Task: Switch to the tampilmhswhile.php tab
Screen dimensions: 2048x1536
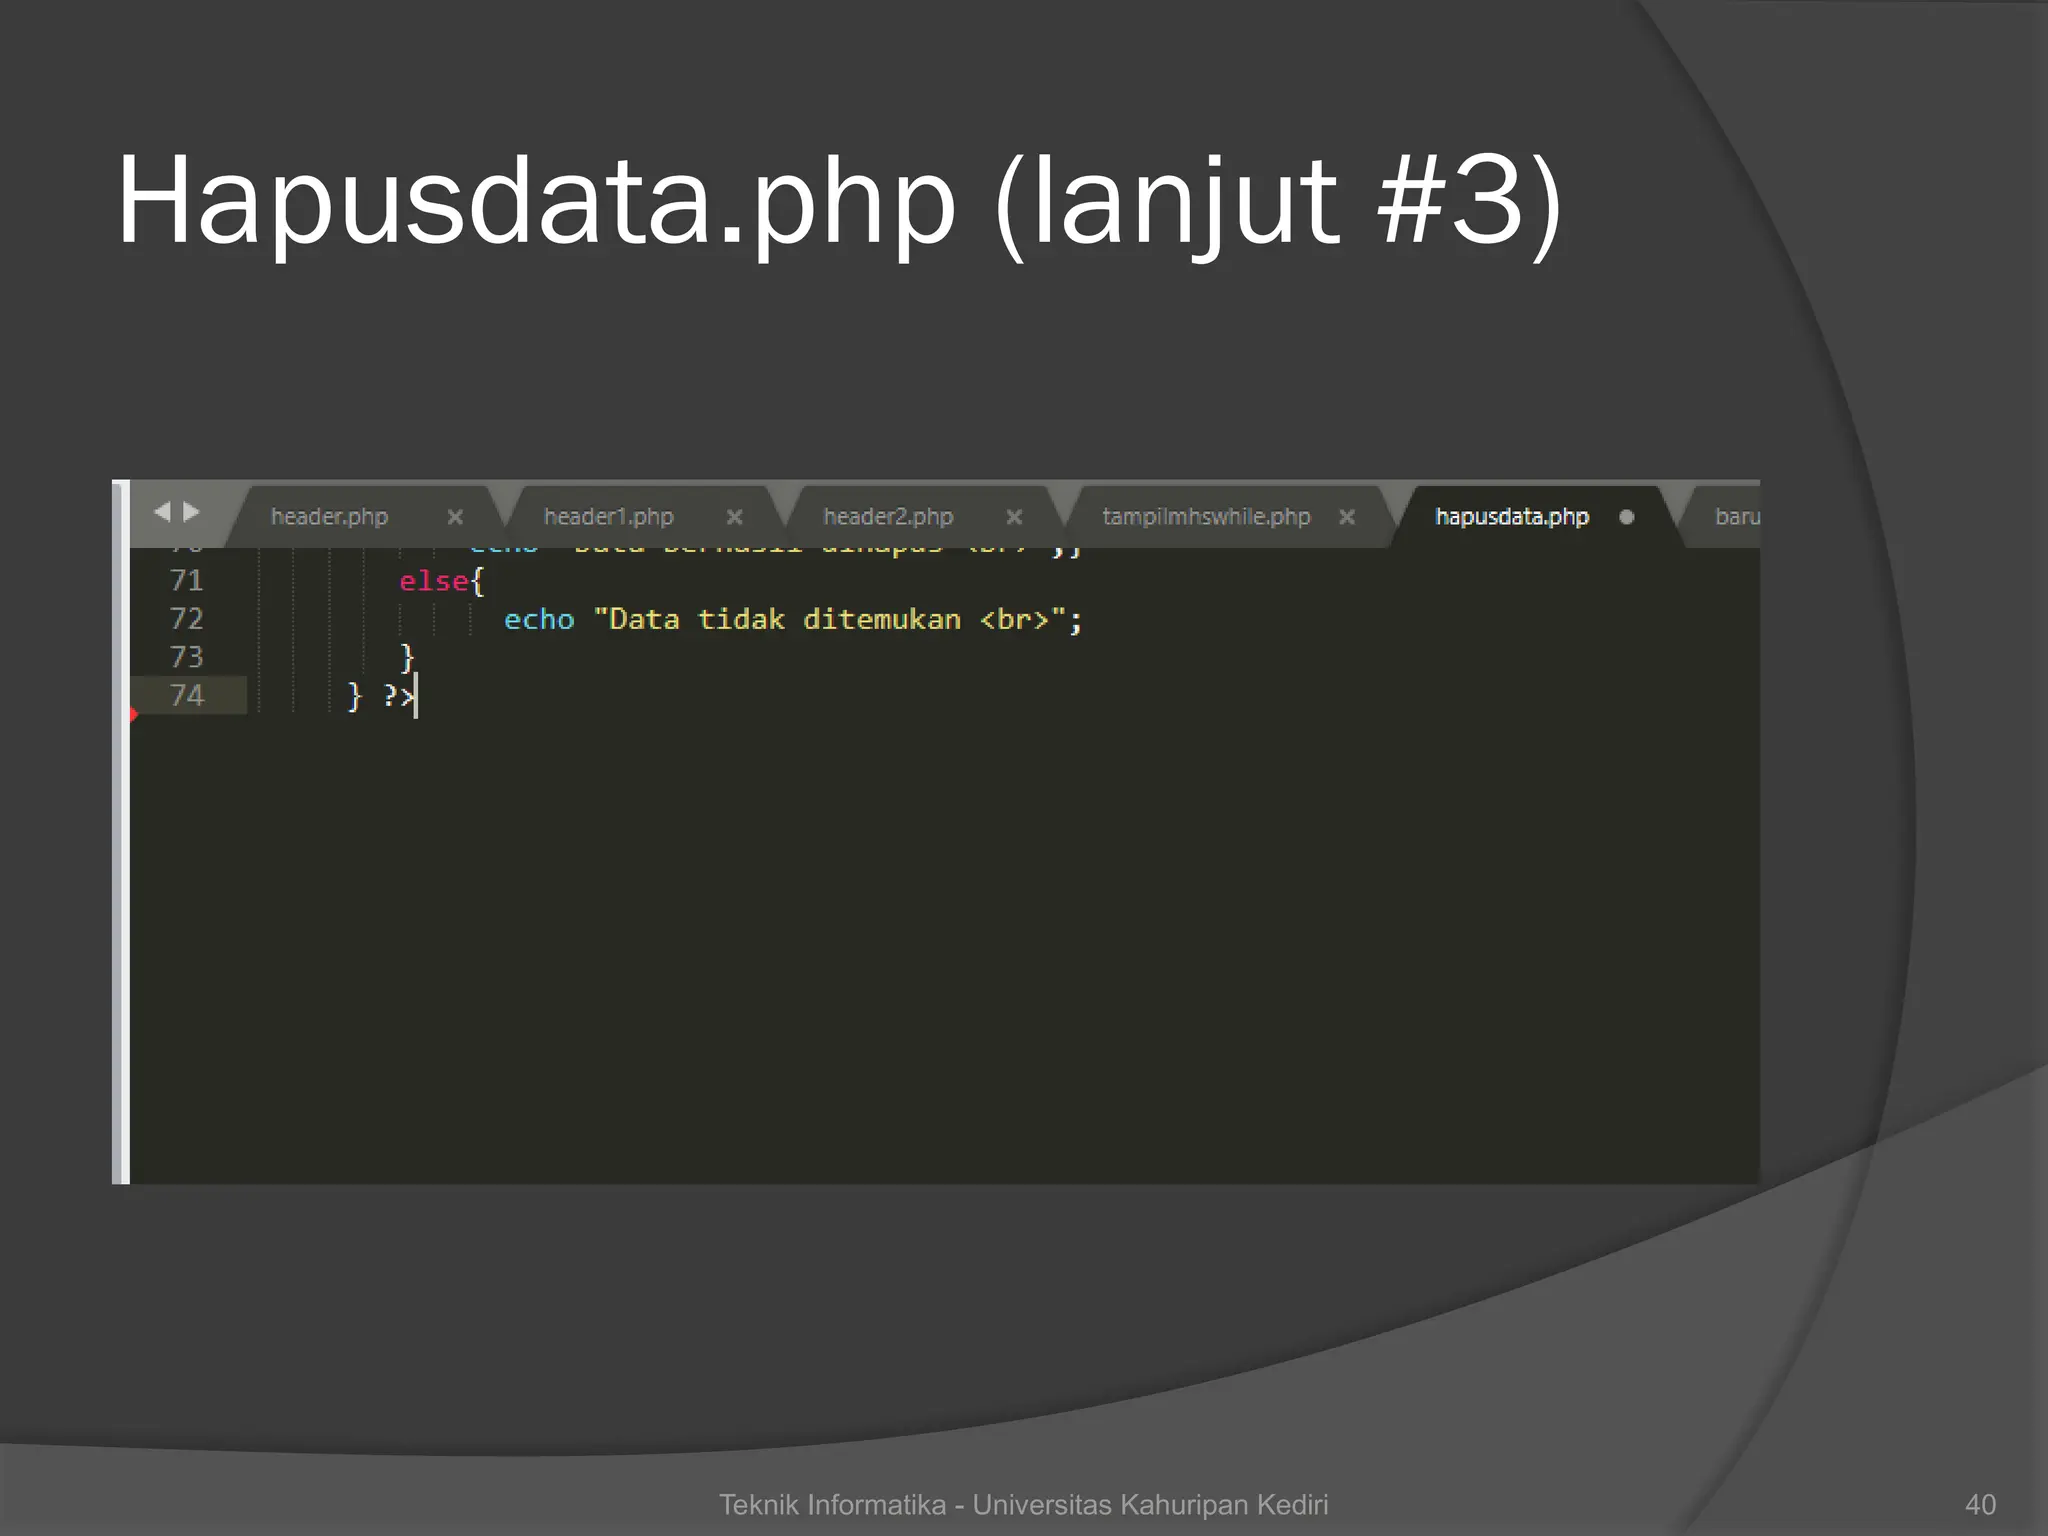Action: click(x=1206, y=517)
